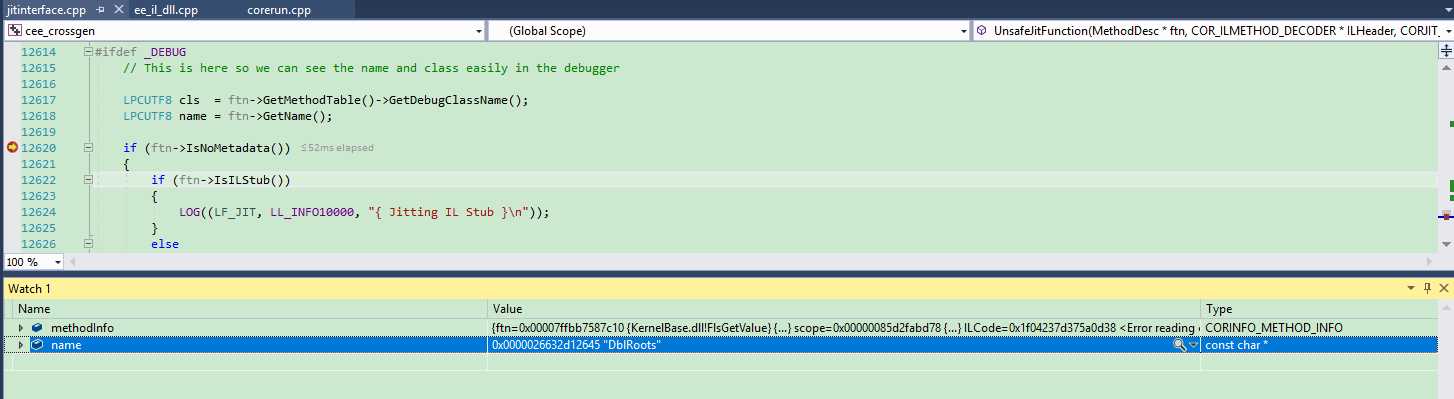Collapse the IsILStub if block

(89, 180)
